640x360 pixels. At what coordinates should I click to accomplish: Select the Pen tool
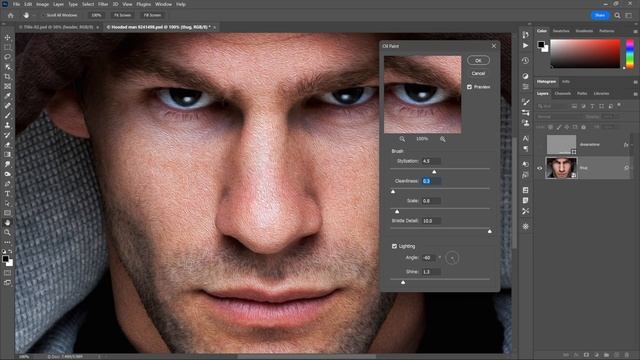point(7,184)
